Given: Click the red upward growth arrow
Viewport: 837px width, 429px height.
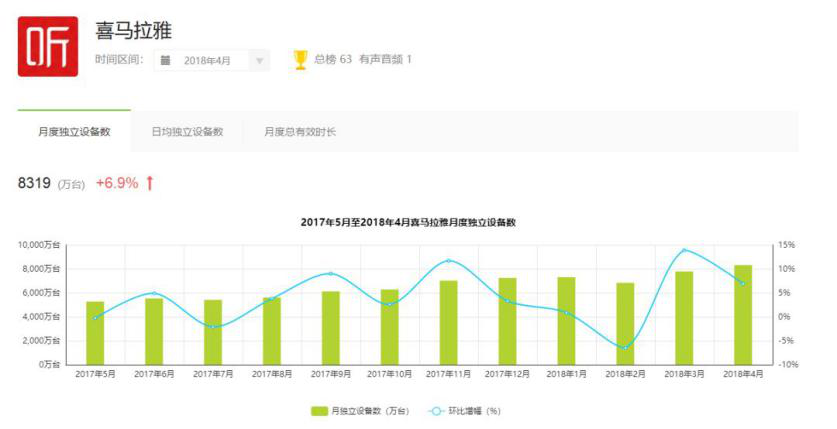Looking at the screenshot, I should 150,183.
